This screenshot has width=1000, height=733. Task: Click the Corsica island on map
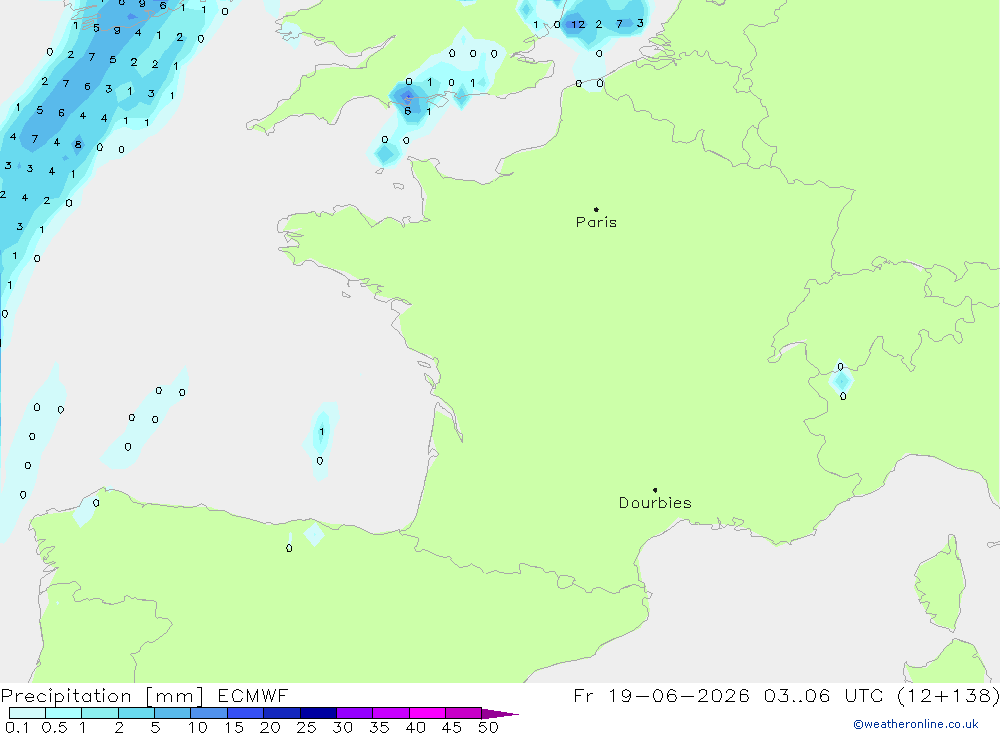[x=939, y=586]
